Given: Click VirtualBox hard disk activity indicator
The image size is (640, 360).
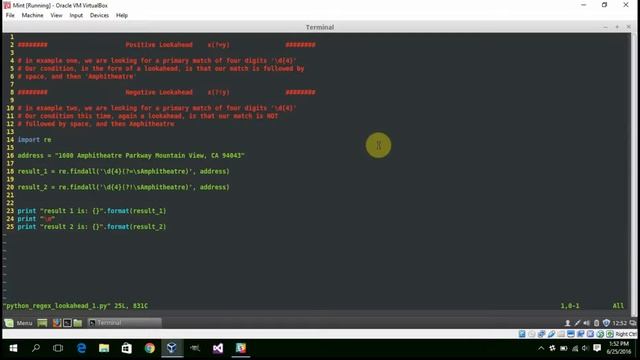Looking at the screenshot, I should click(522, 334).
